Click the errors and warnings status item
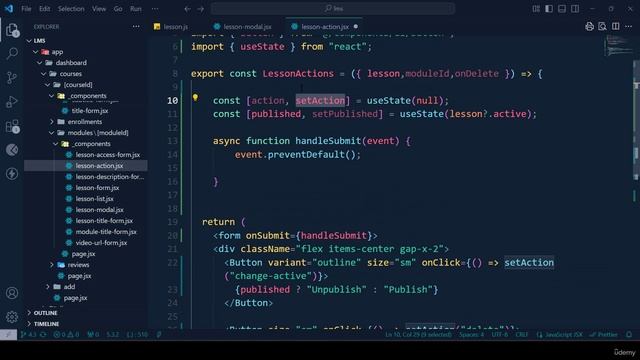Viewport: 640px width, 360px height. point(67,335)
